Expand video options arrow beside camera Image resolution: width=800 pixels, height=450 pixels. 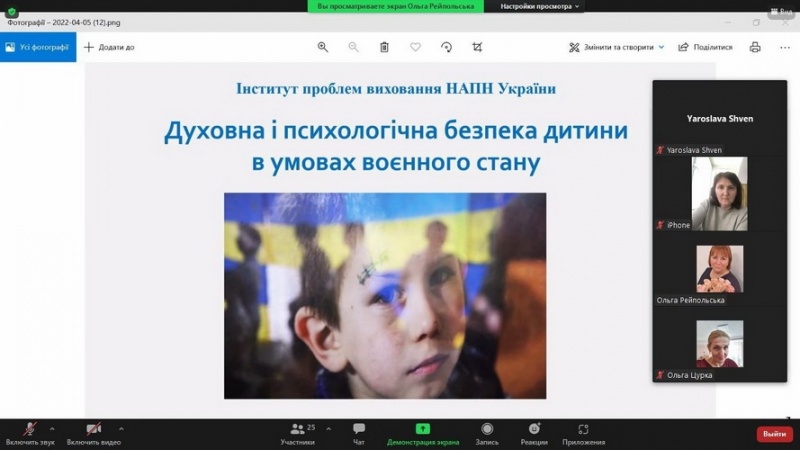[x=121, y=427]
